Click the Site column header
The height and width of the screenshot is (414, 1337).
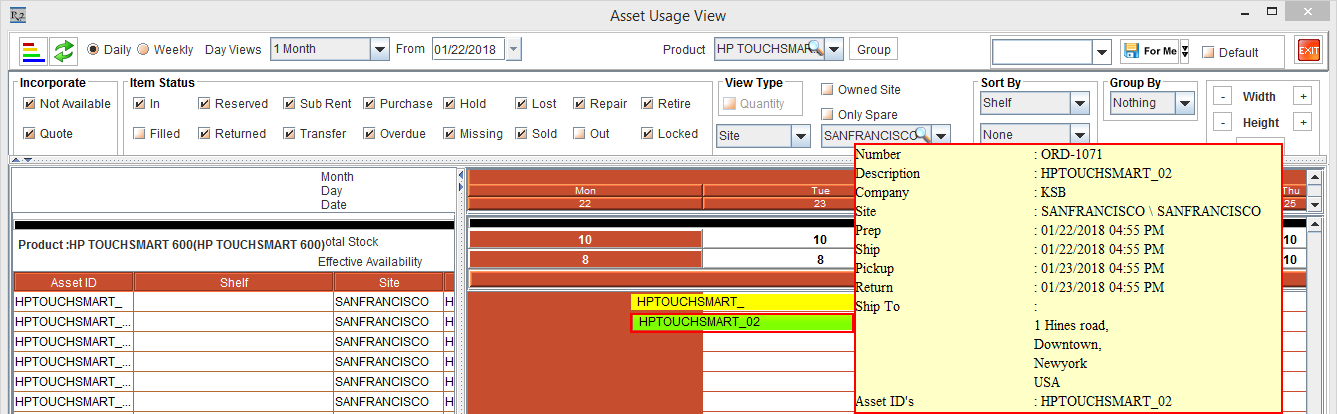tap(388, 282)
